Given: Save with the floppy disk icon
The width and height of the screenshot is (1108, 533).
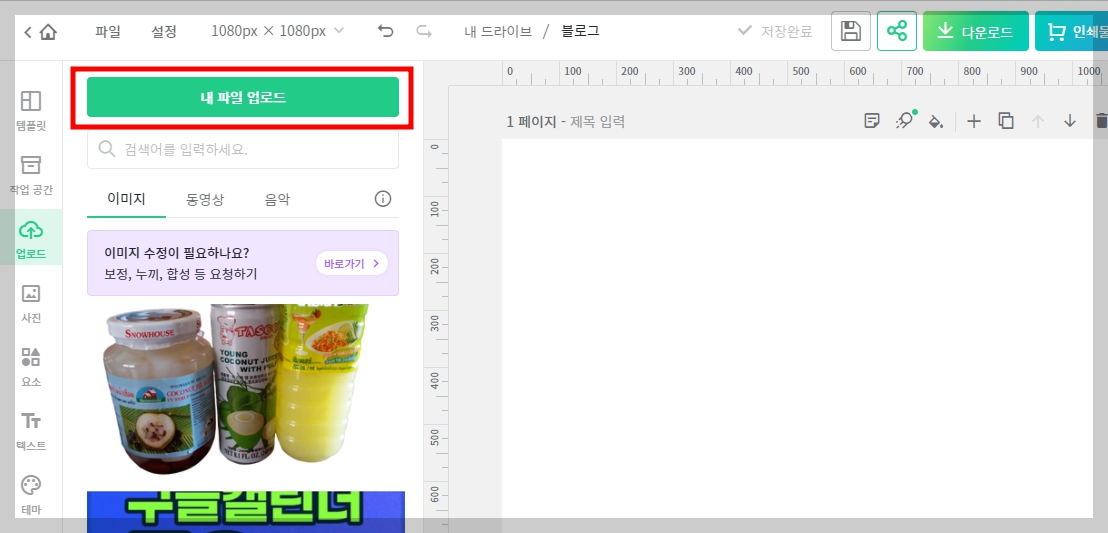Looking at the screenshot, I should (851, 31).
